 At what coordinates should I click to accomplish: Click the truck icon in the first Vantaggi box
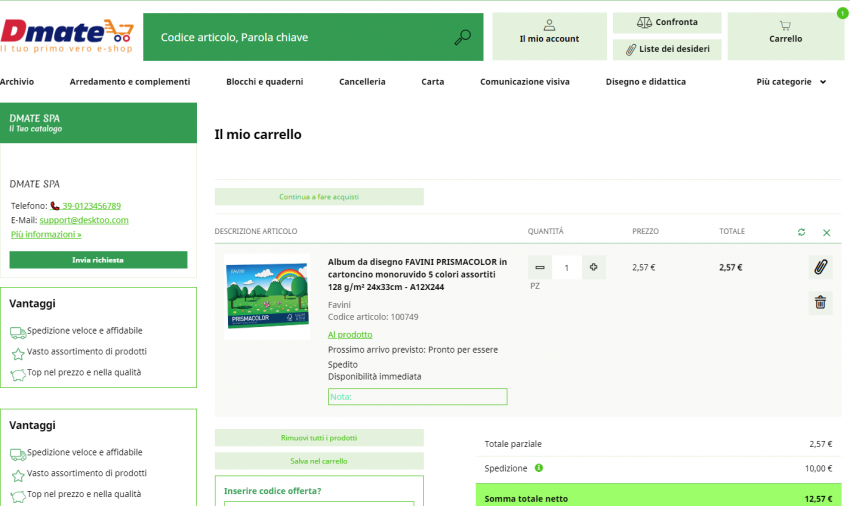pyautogui.click(x=18, y=332)
